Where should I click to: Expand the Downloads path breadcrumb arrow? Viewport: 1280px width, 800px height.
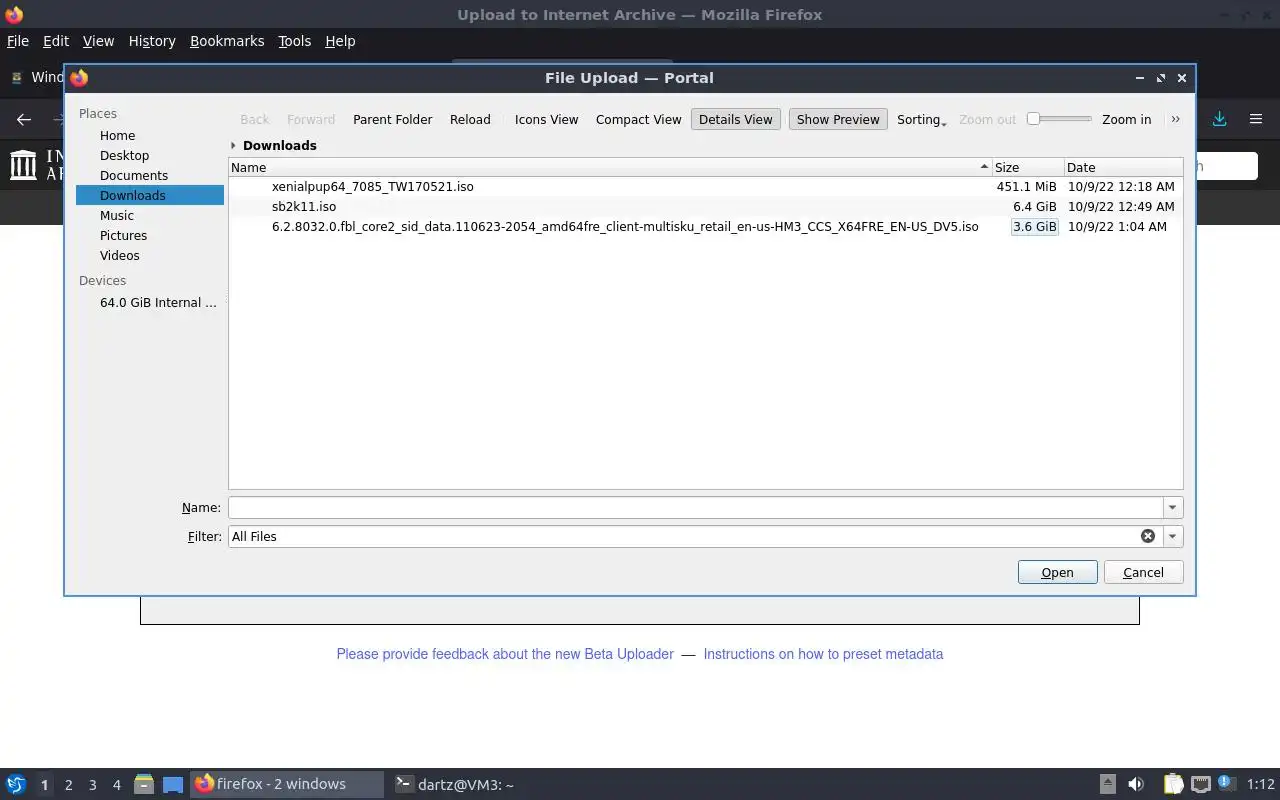tap(233, 145)
